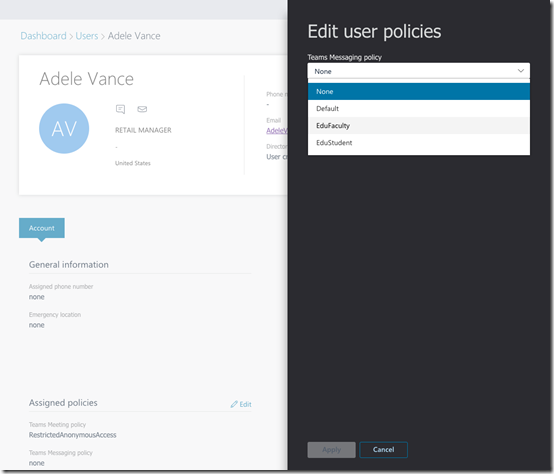The width and height of the screenshot is (554, 474).
Task: Open the Account tab
Action: point(42,228)
